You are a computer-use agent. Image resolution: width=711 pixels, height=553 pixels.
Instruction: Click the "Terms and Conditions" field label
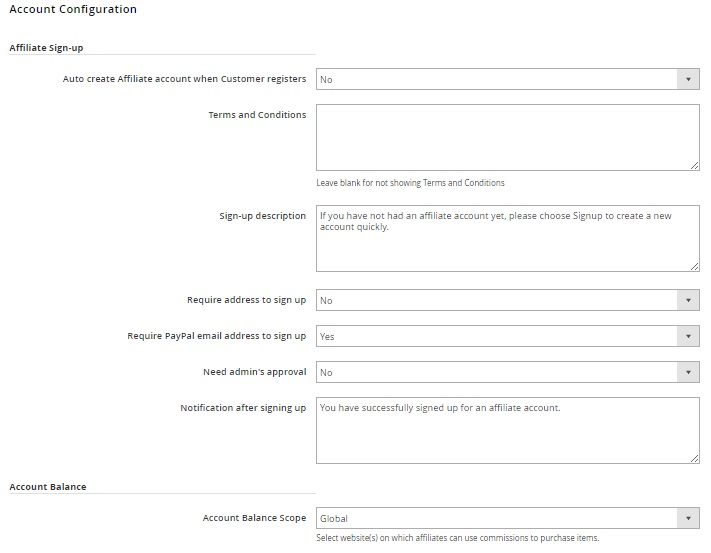coord(257,115)
